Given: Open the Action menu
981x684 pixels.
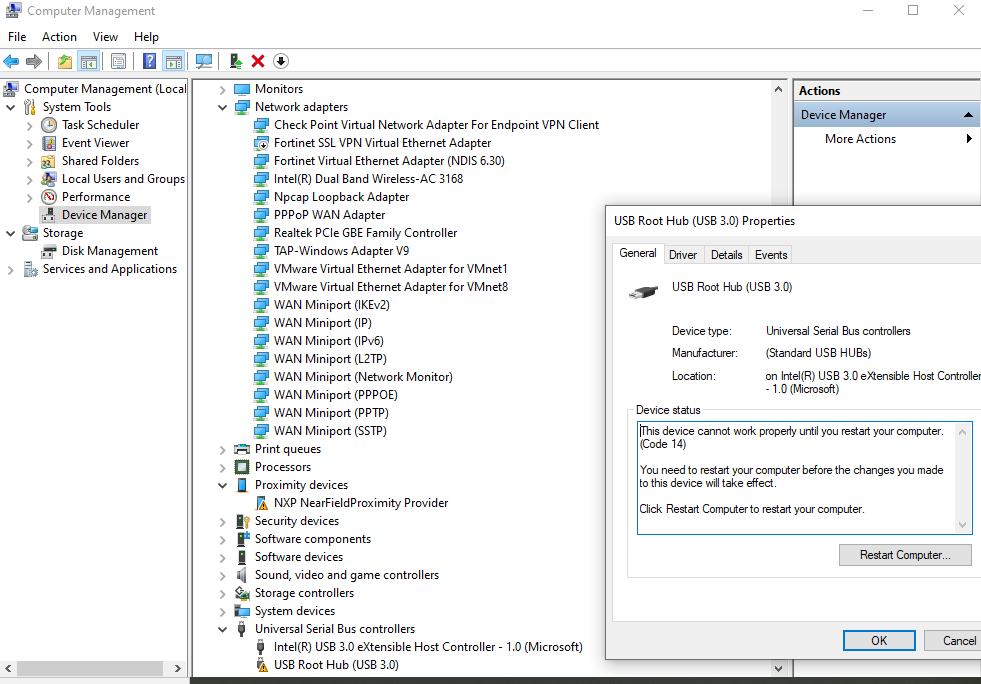Looking at the screenshot, I should (x=59, y=36).
